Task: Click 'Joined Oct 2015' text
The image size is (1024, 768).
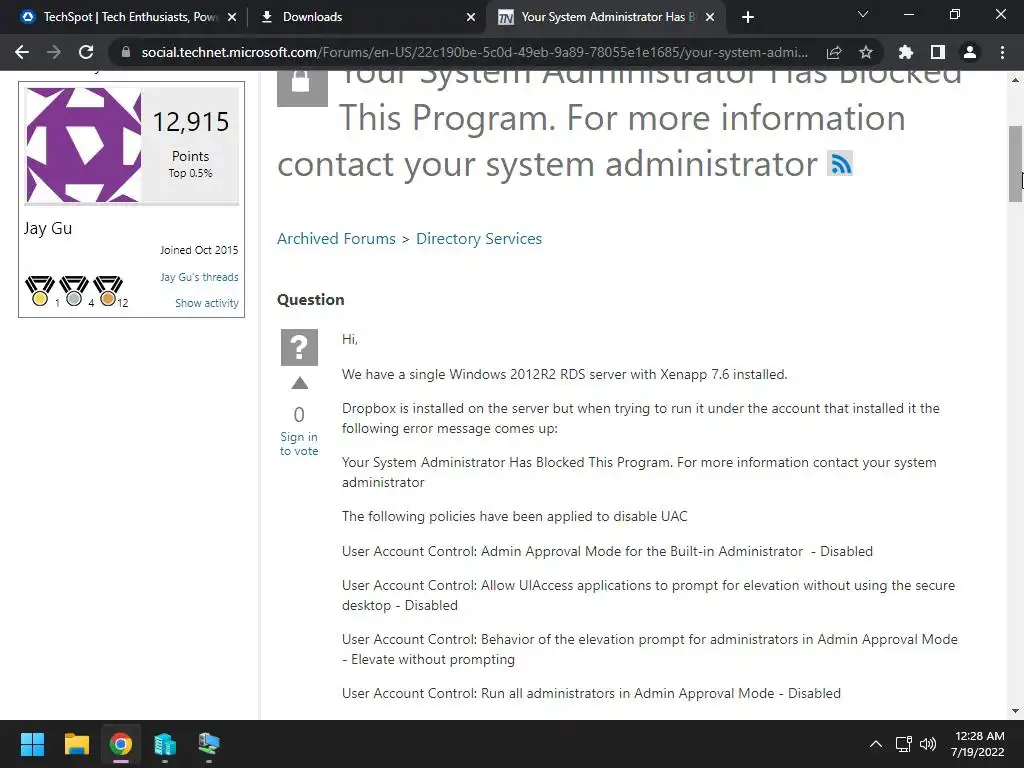Action: point(199,250)
